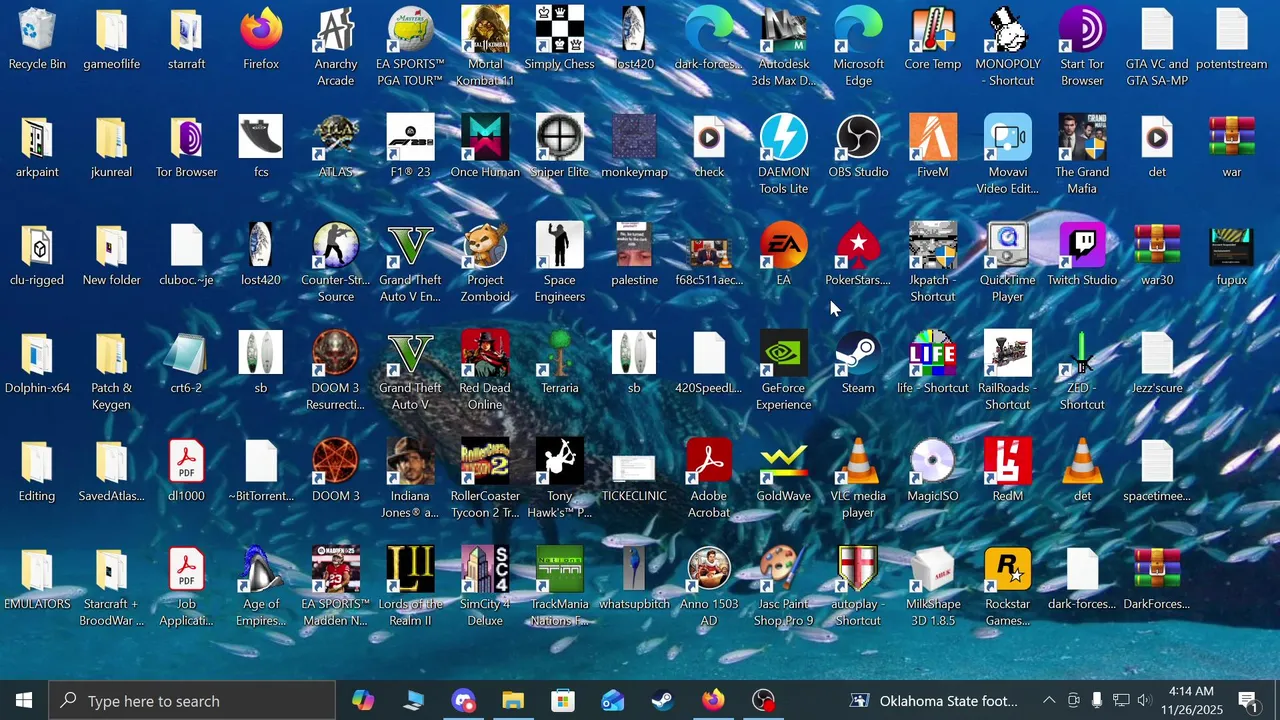The width and height of the screenshot is (1280, 720).
Task: Open the Space Engineers shortcut
Action: [560, 264]
